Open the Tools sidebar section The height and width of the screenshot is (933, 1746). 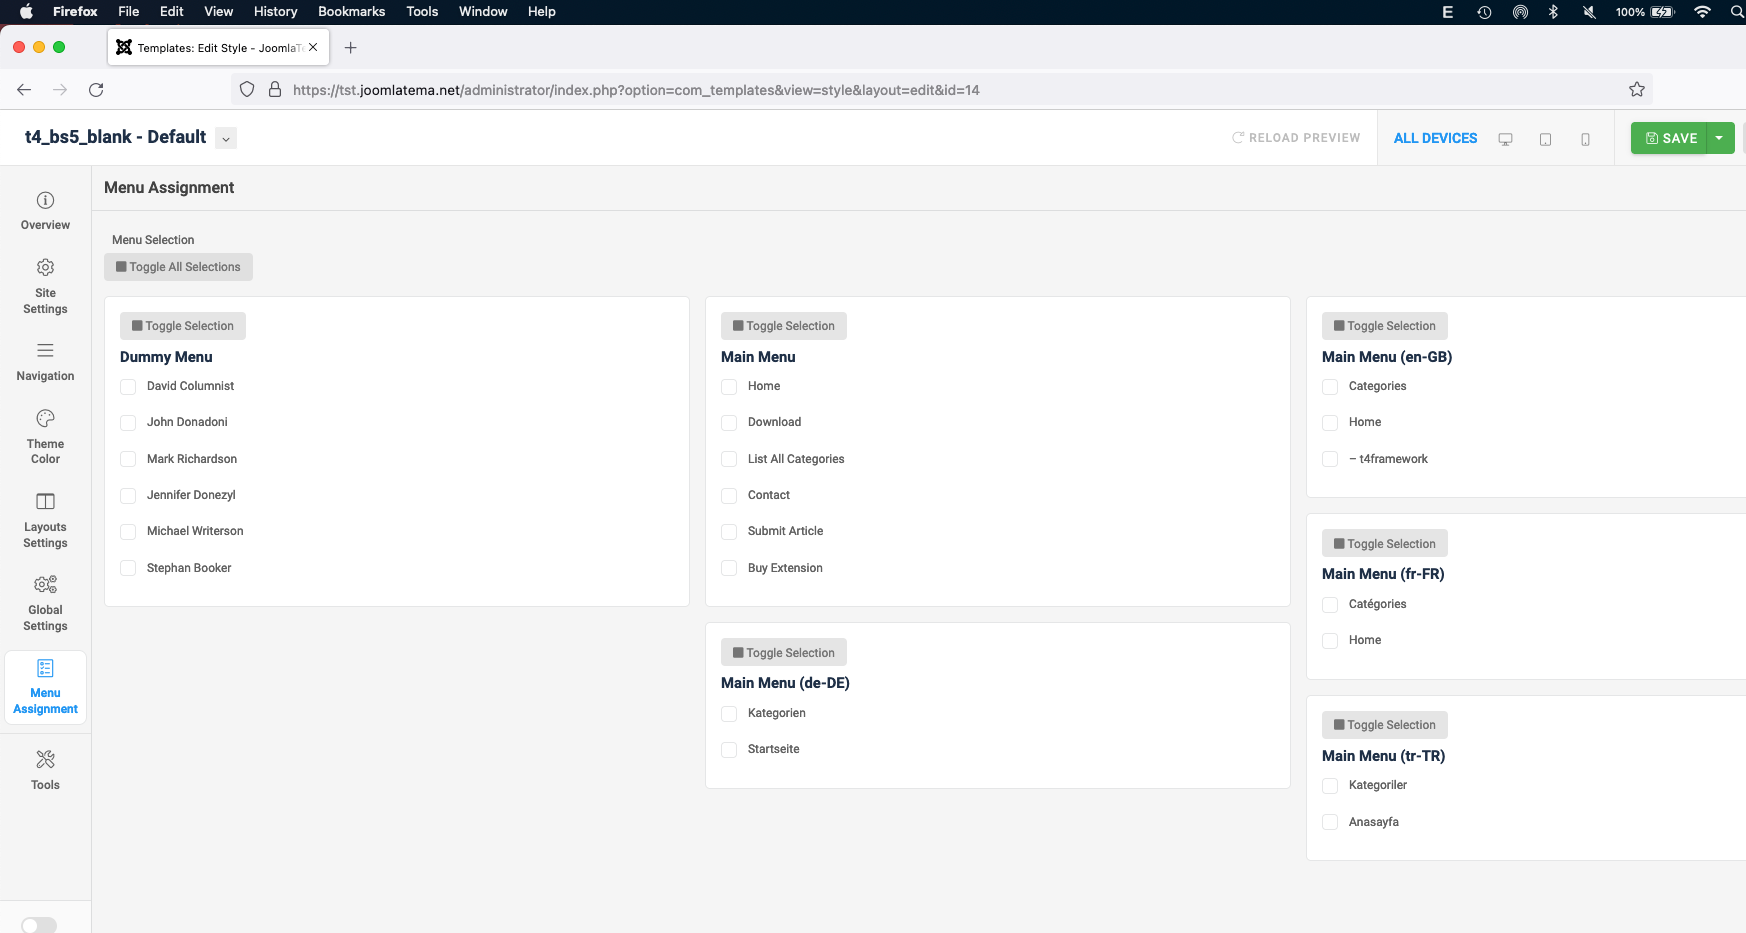(45, 770)
